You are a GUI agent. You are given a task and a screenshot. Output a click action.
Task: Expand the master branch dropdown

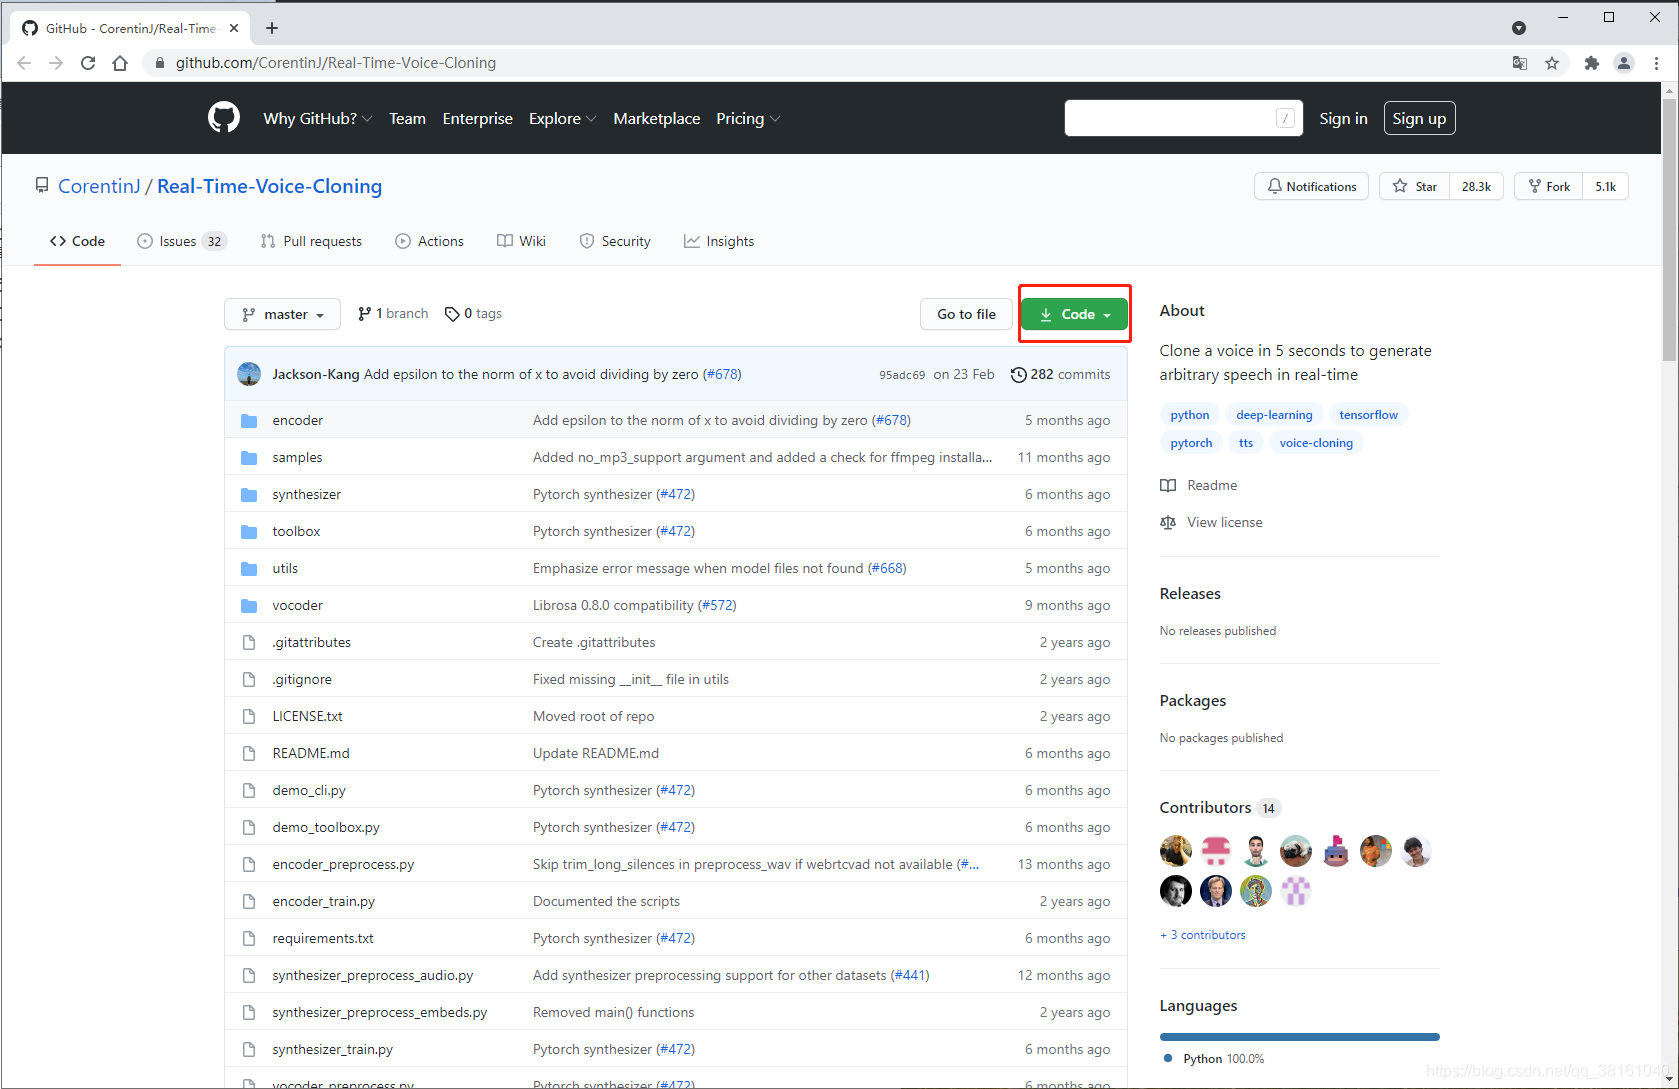point(283,314)
